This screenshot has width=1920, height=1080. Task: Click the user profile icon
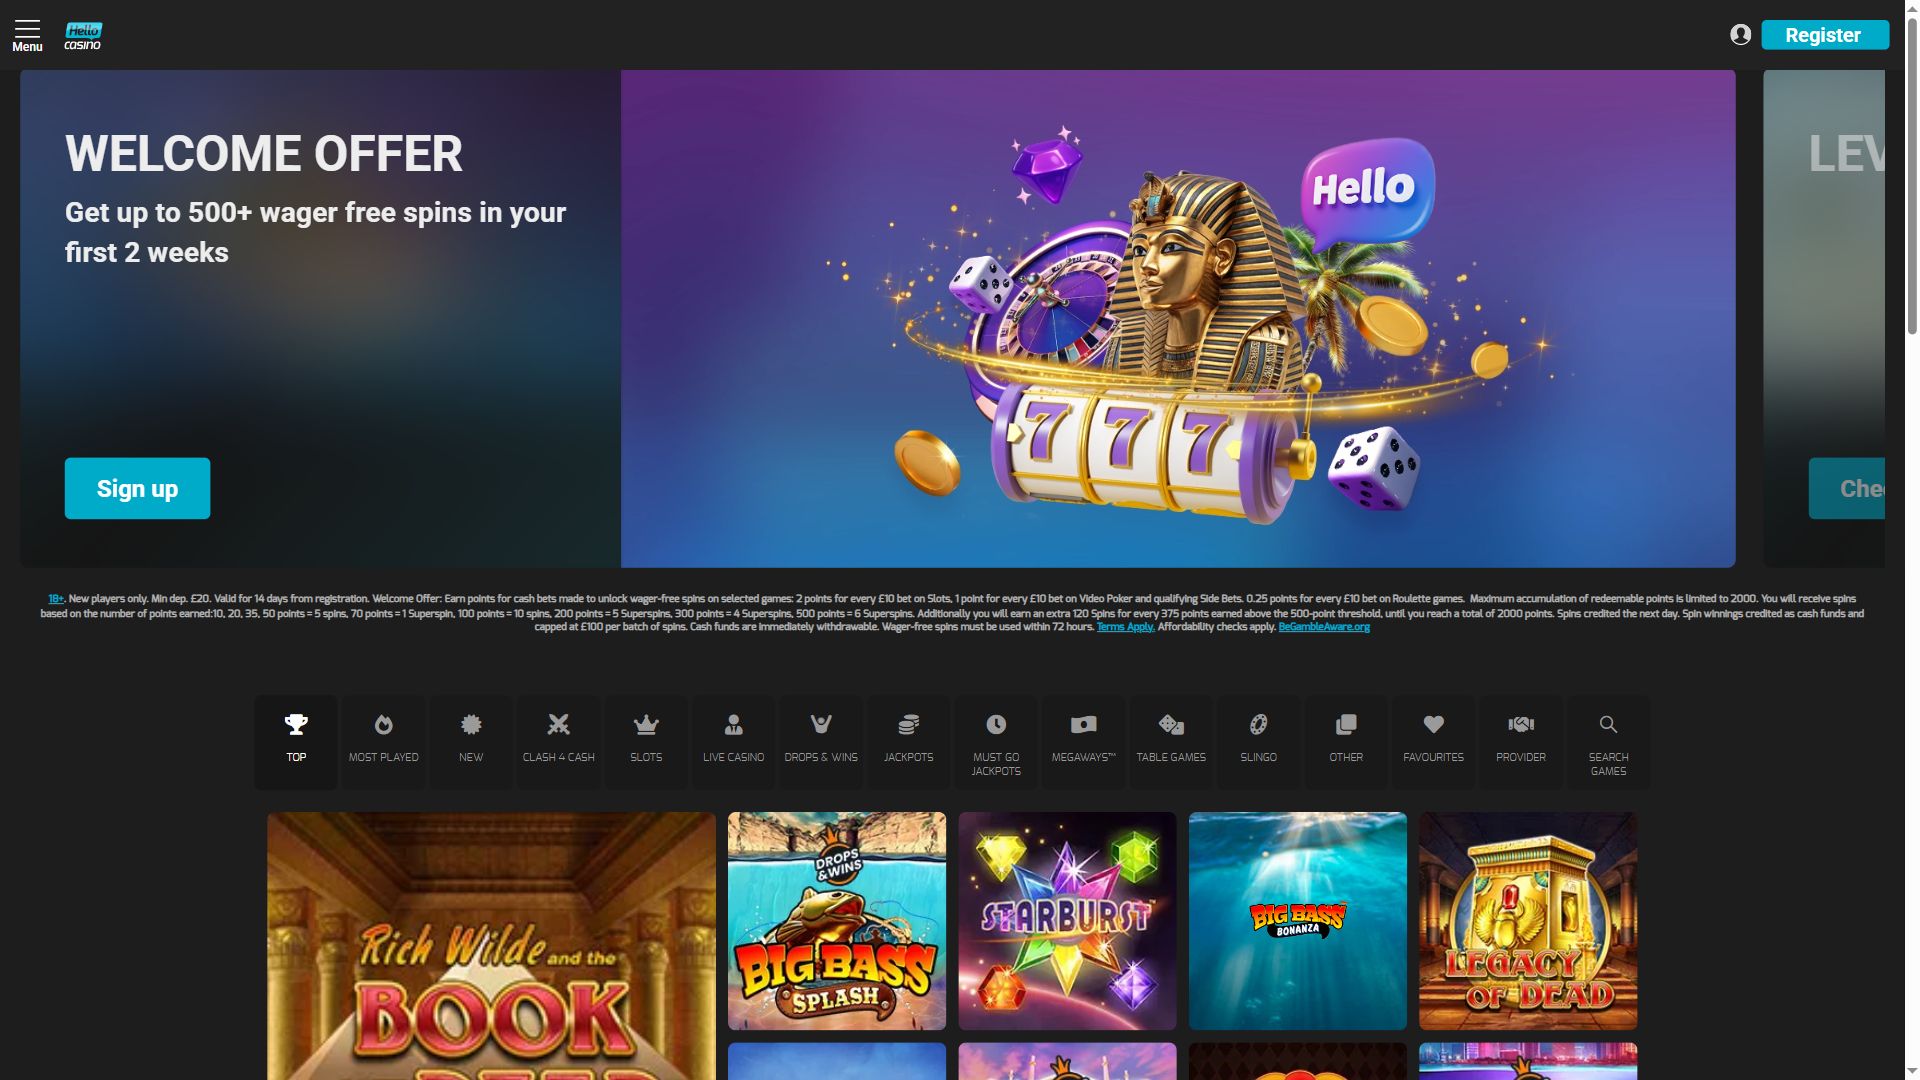pyautogui.click(x=1740, y=35)
